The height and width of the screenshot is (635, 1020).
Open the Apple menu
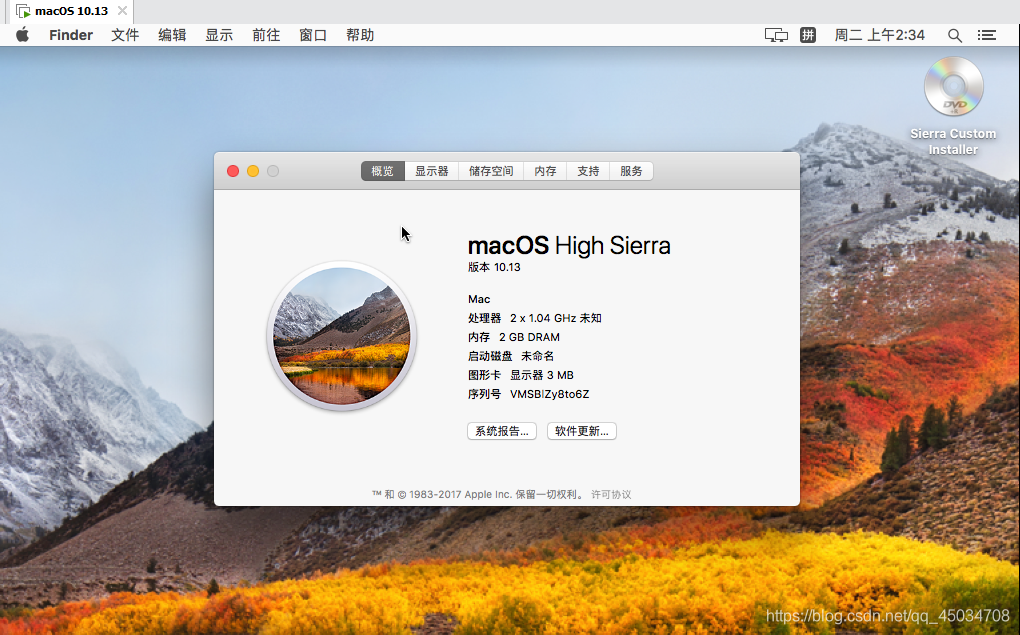coord(23,34)
